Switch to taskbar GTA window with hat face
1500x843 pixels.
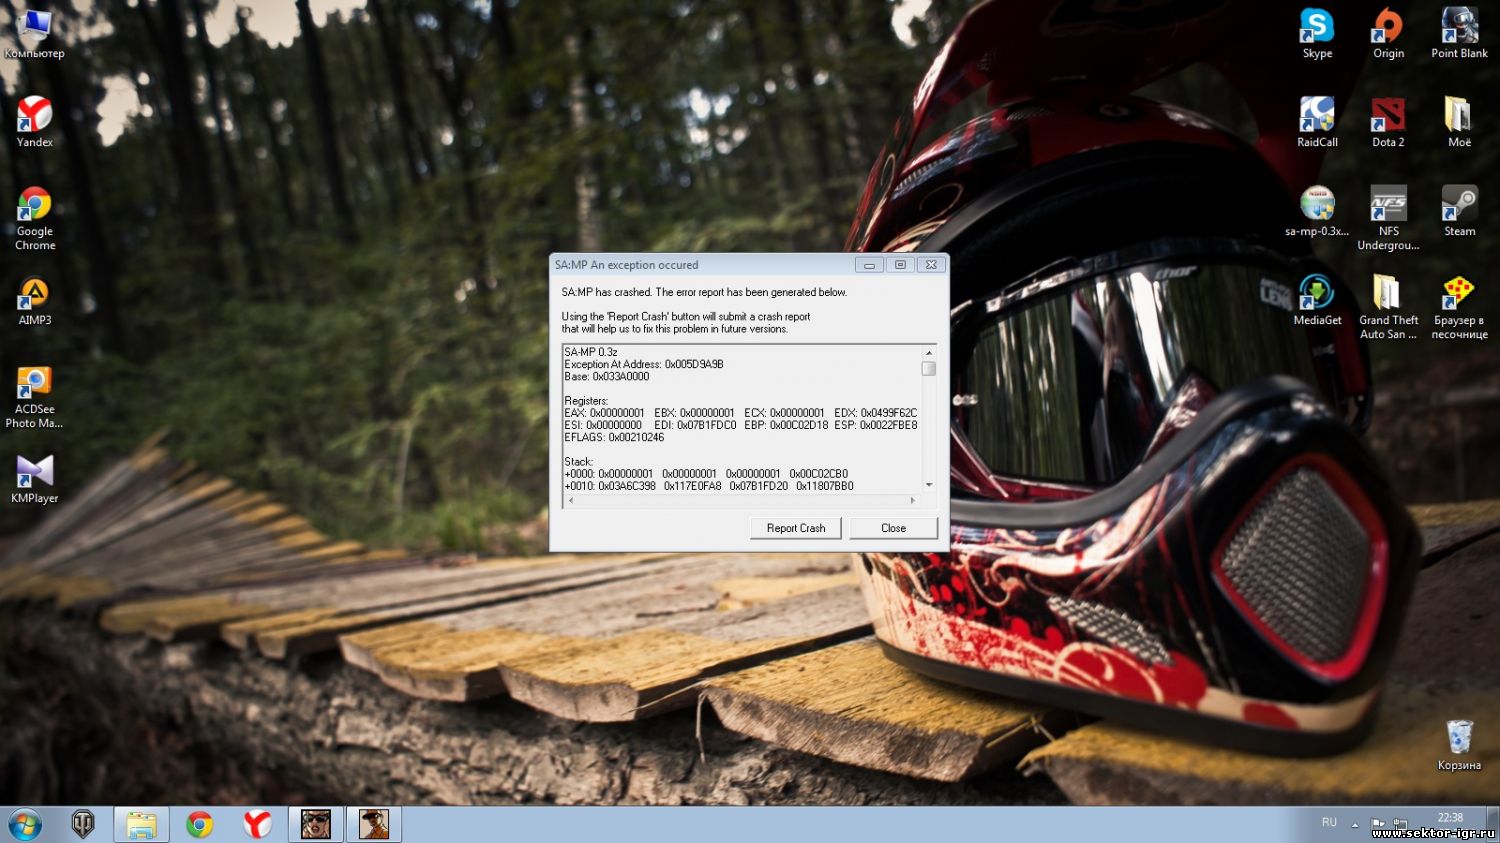pos(374,824)
